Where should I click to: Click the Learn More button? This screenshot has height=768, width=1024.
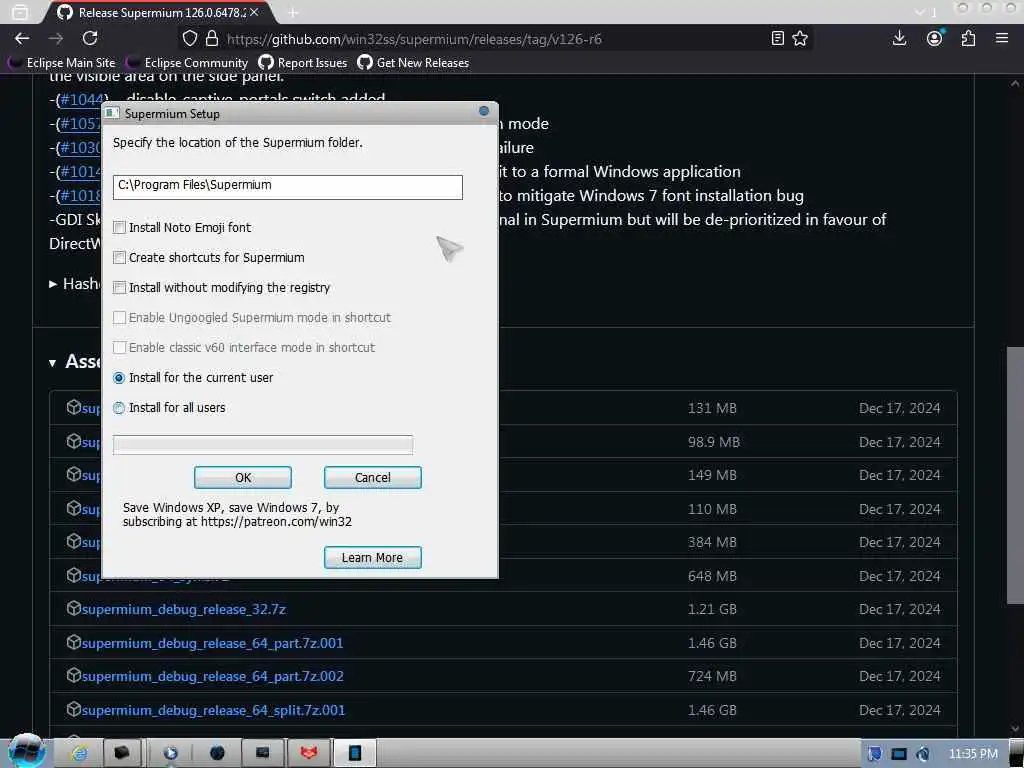click(x=373, y=558)
